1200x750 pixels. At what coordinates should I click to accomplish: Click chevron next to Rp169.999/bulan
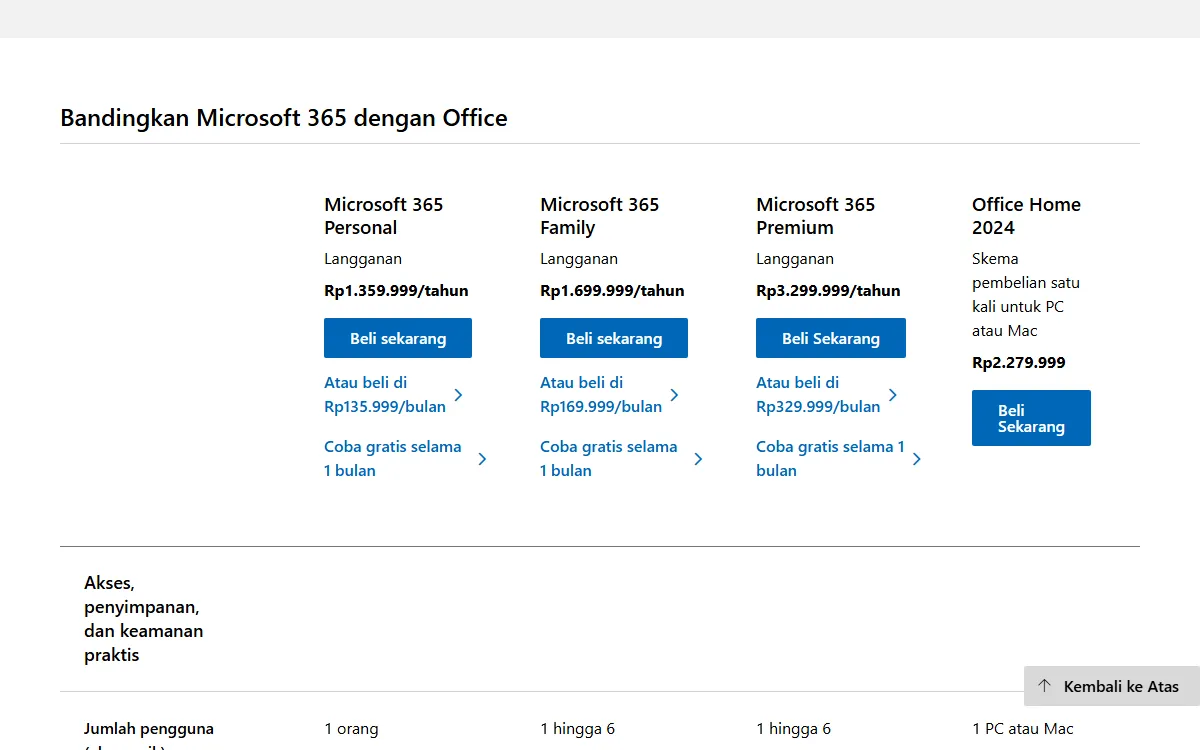point(674,395)
